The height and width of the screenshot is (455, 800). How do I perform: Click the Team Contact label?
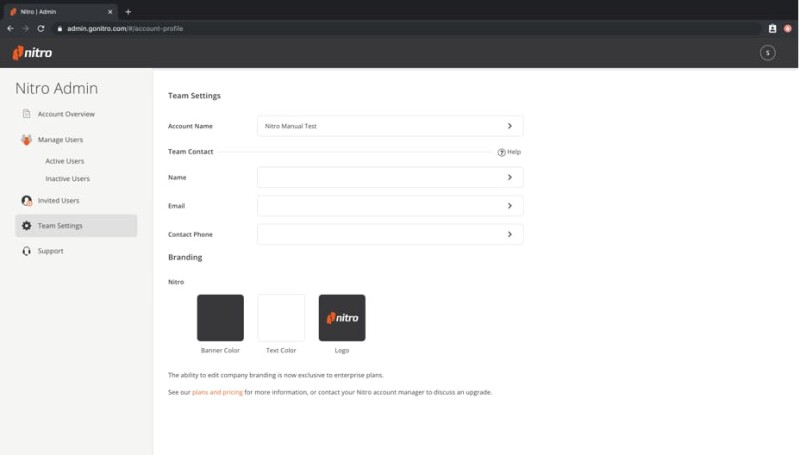pyautogui.click(x=191, y=151)
